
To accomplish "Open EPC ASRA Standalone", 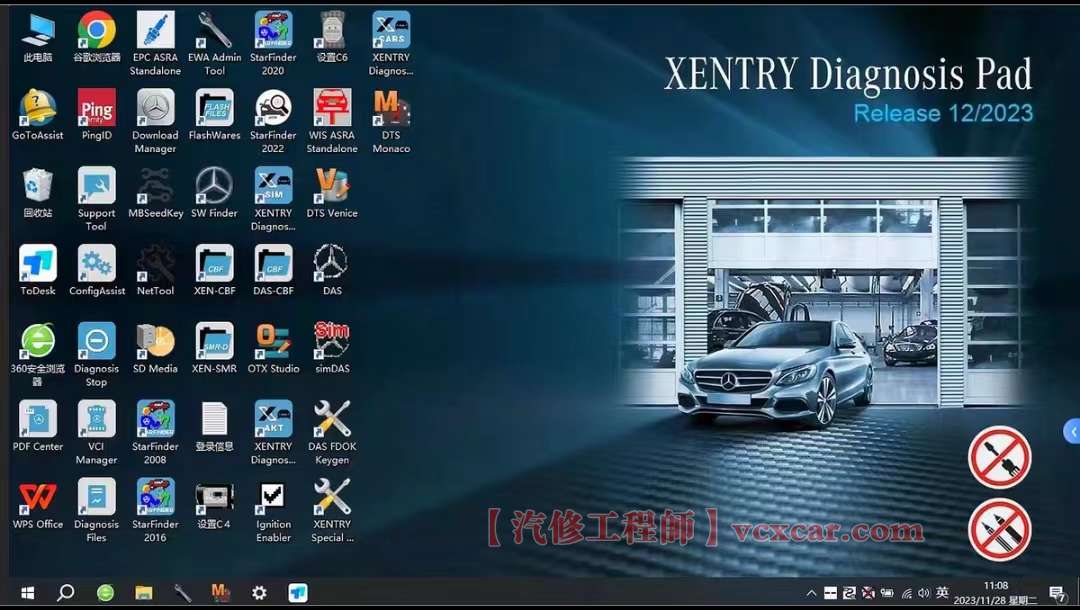I will [155, 30].
